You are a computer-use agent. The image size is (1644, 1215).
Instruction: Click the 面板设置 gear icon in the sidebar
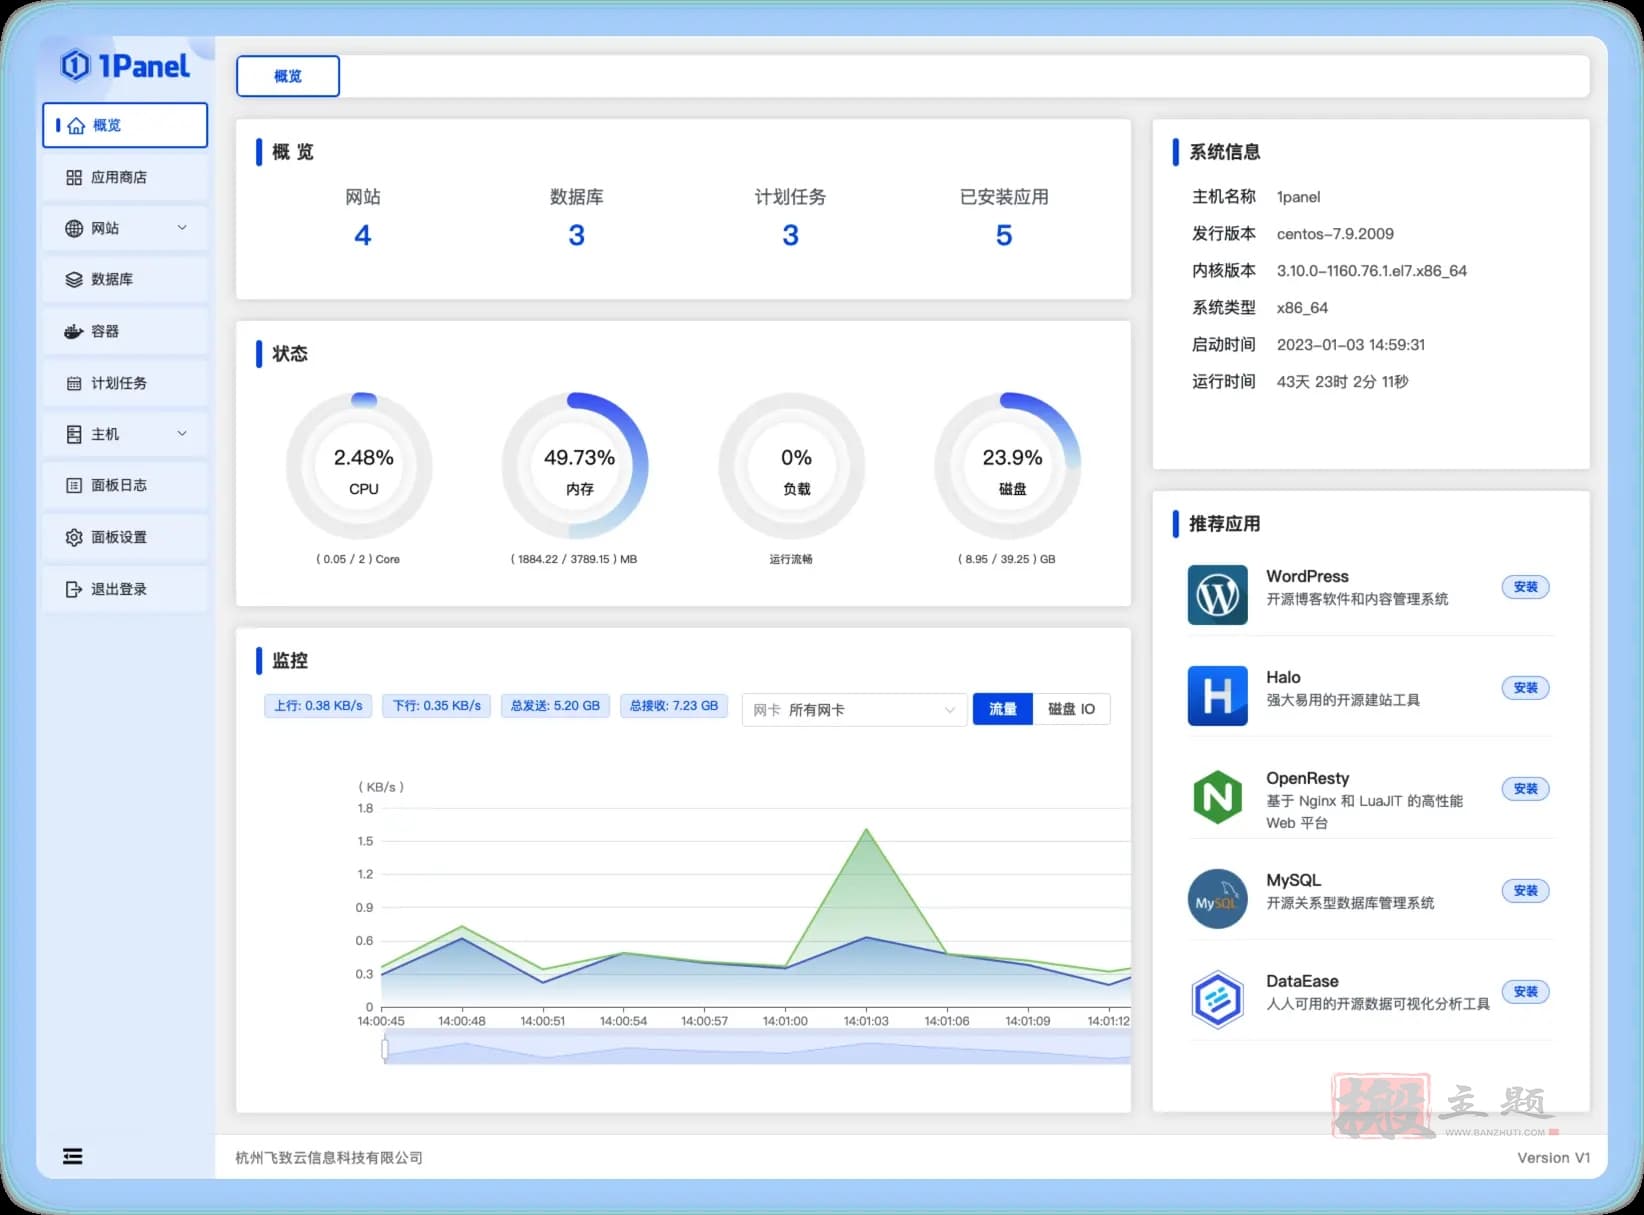click(x=74, y=537)
